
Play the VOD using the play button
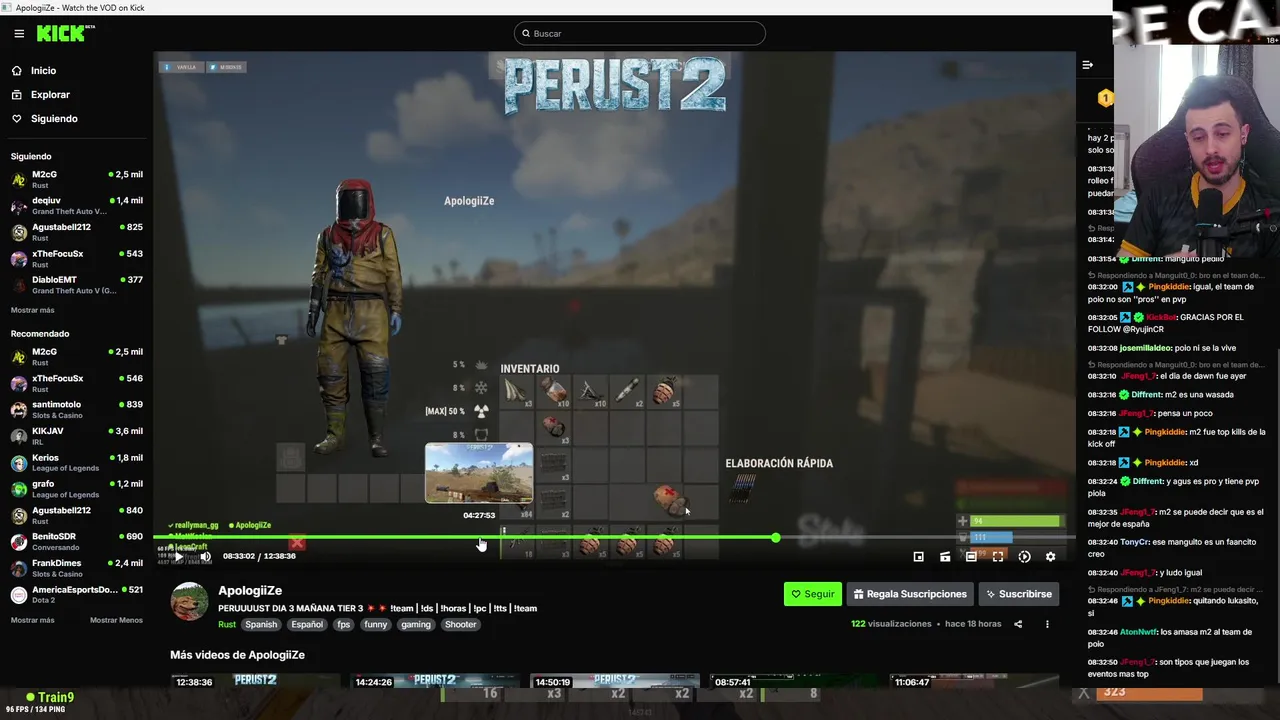click(179, 557)
